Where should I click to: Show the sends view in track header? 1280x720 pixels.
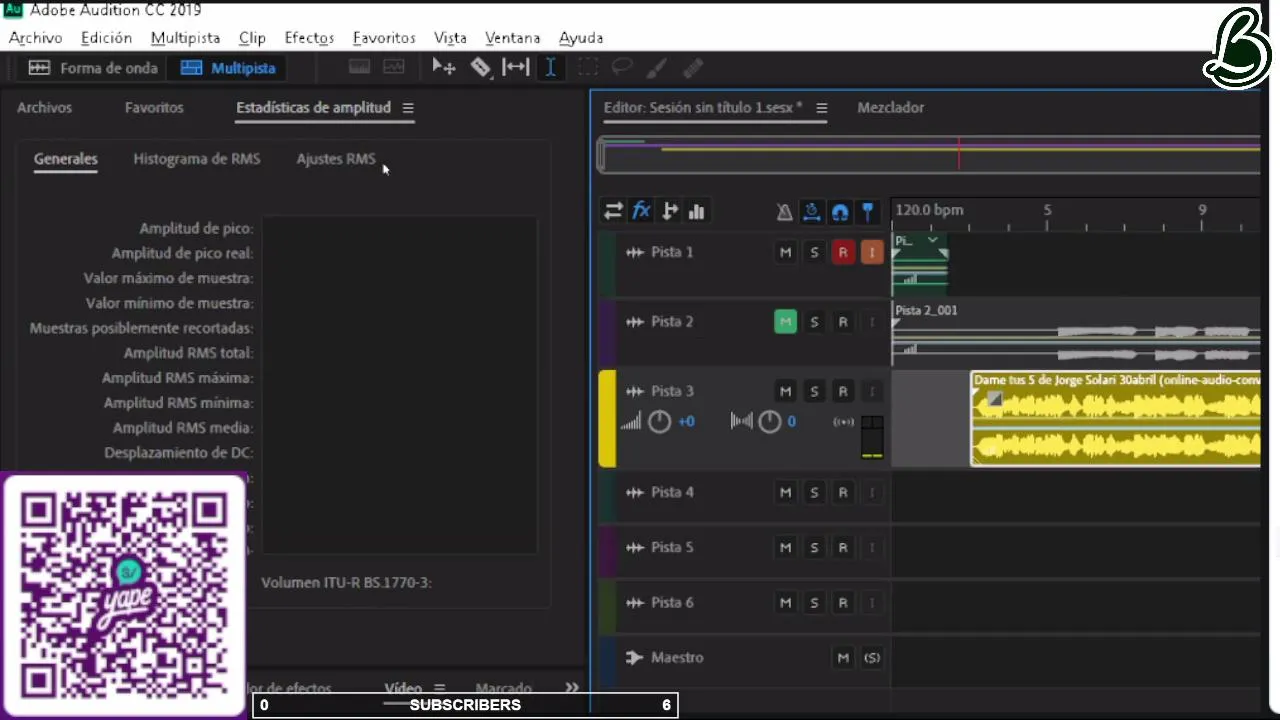[x=670, y=211]
